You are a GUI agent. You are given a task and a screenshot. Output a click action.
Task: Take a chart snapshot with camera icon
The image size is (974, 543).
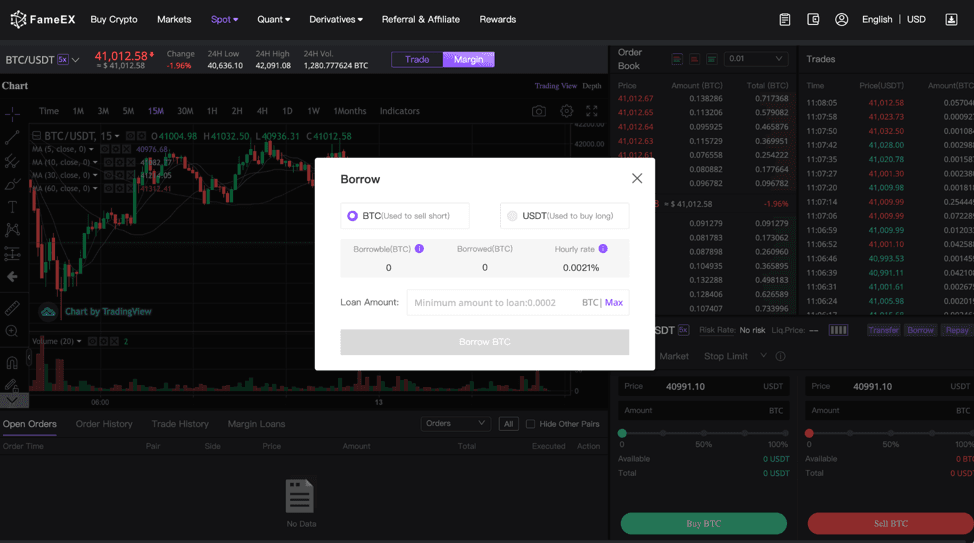click(x=539, y=111)
